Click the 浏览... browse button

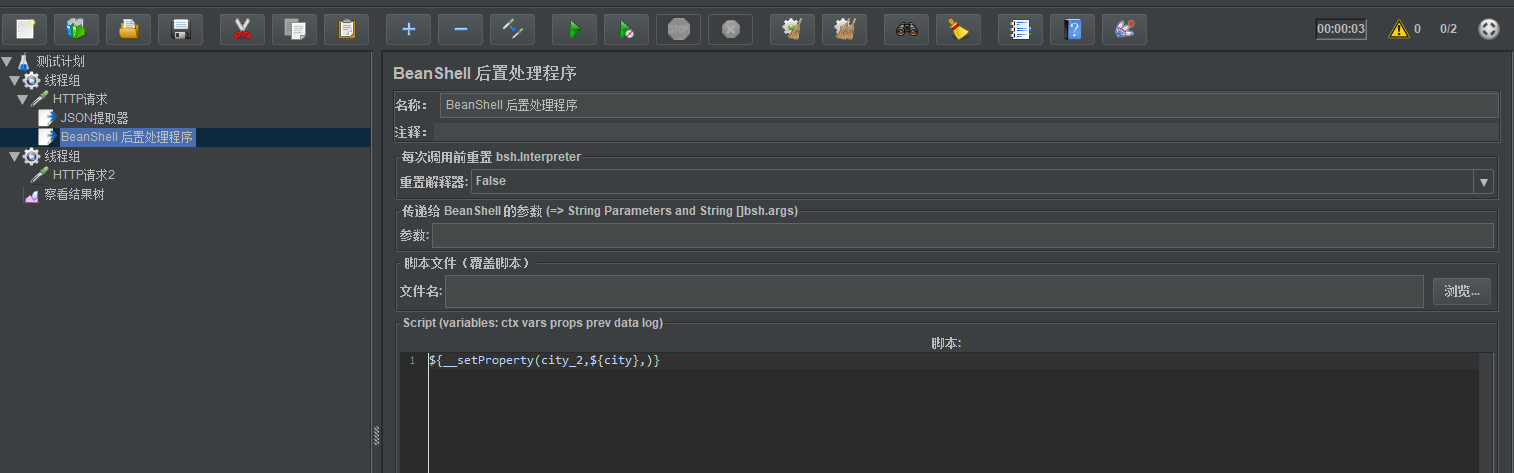tap(1461, 291)
